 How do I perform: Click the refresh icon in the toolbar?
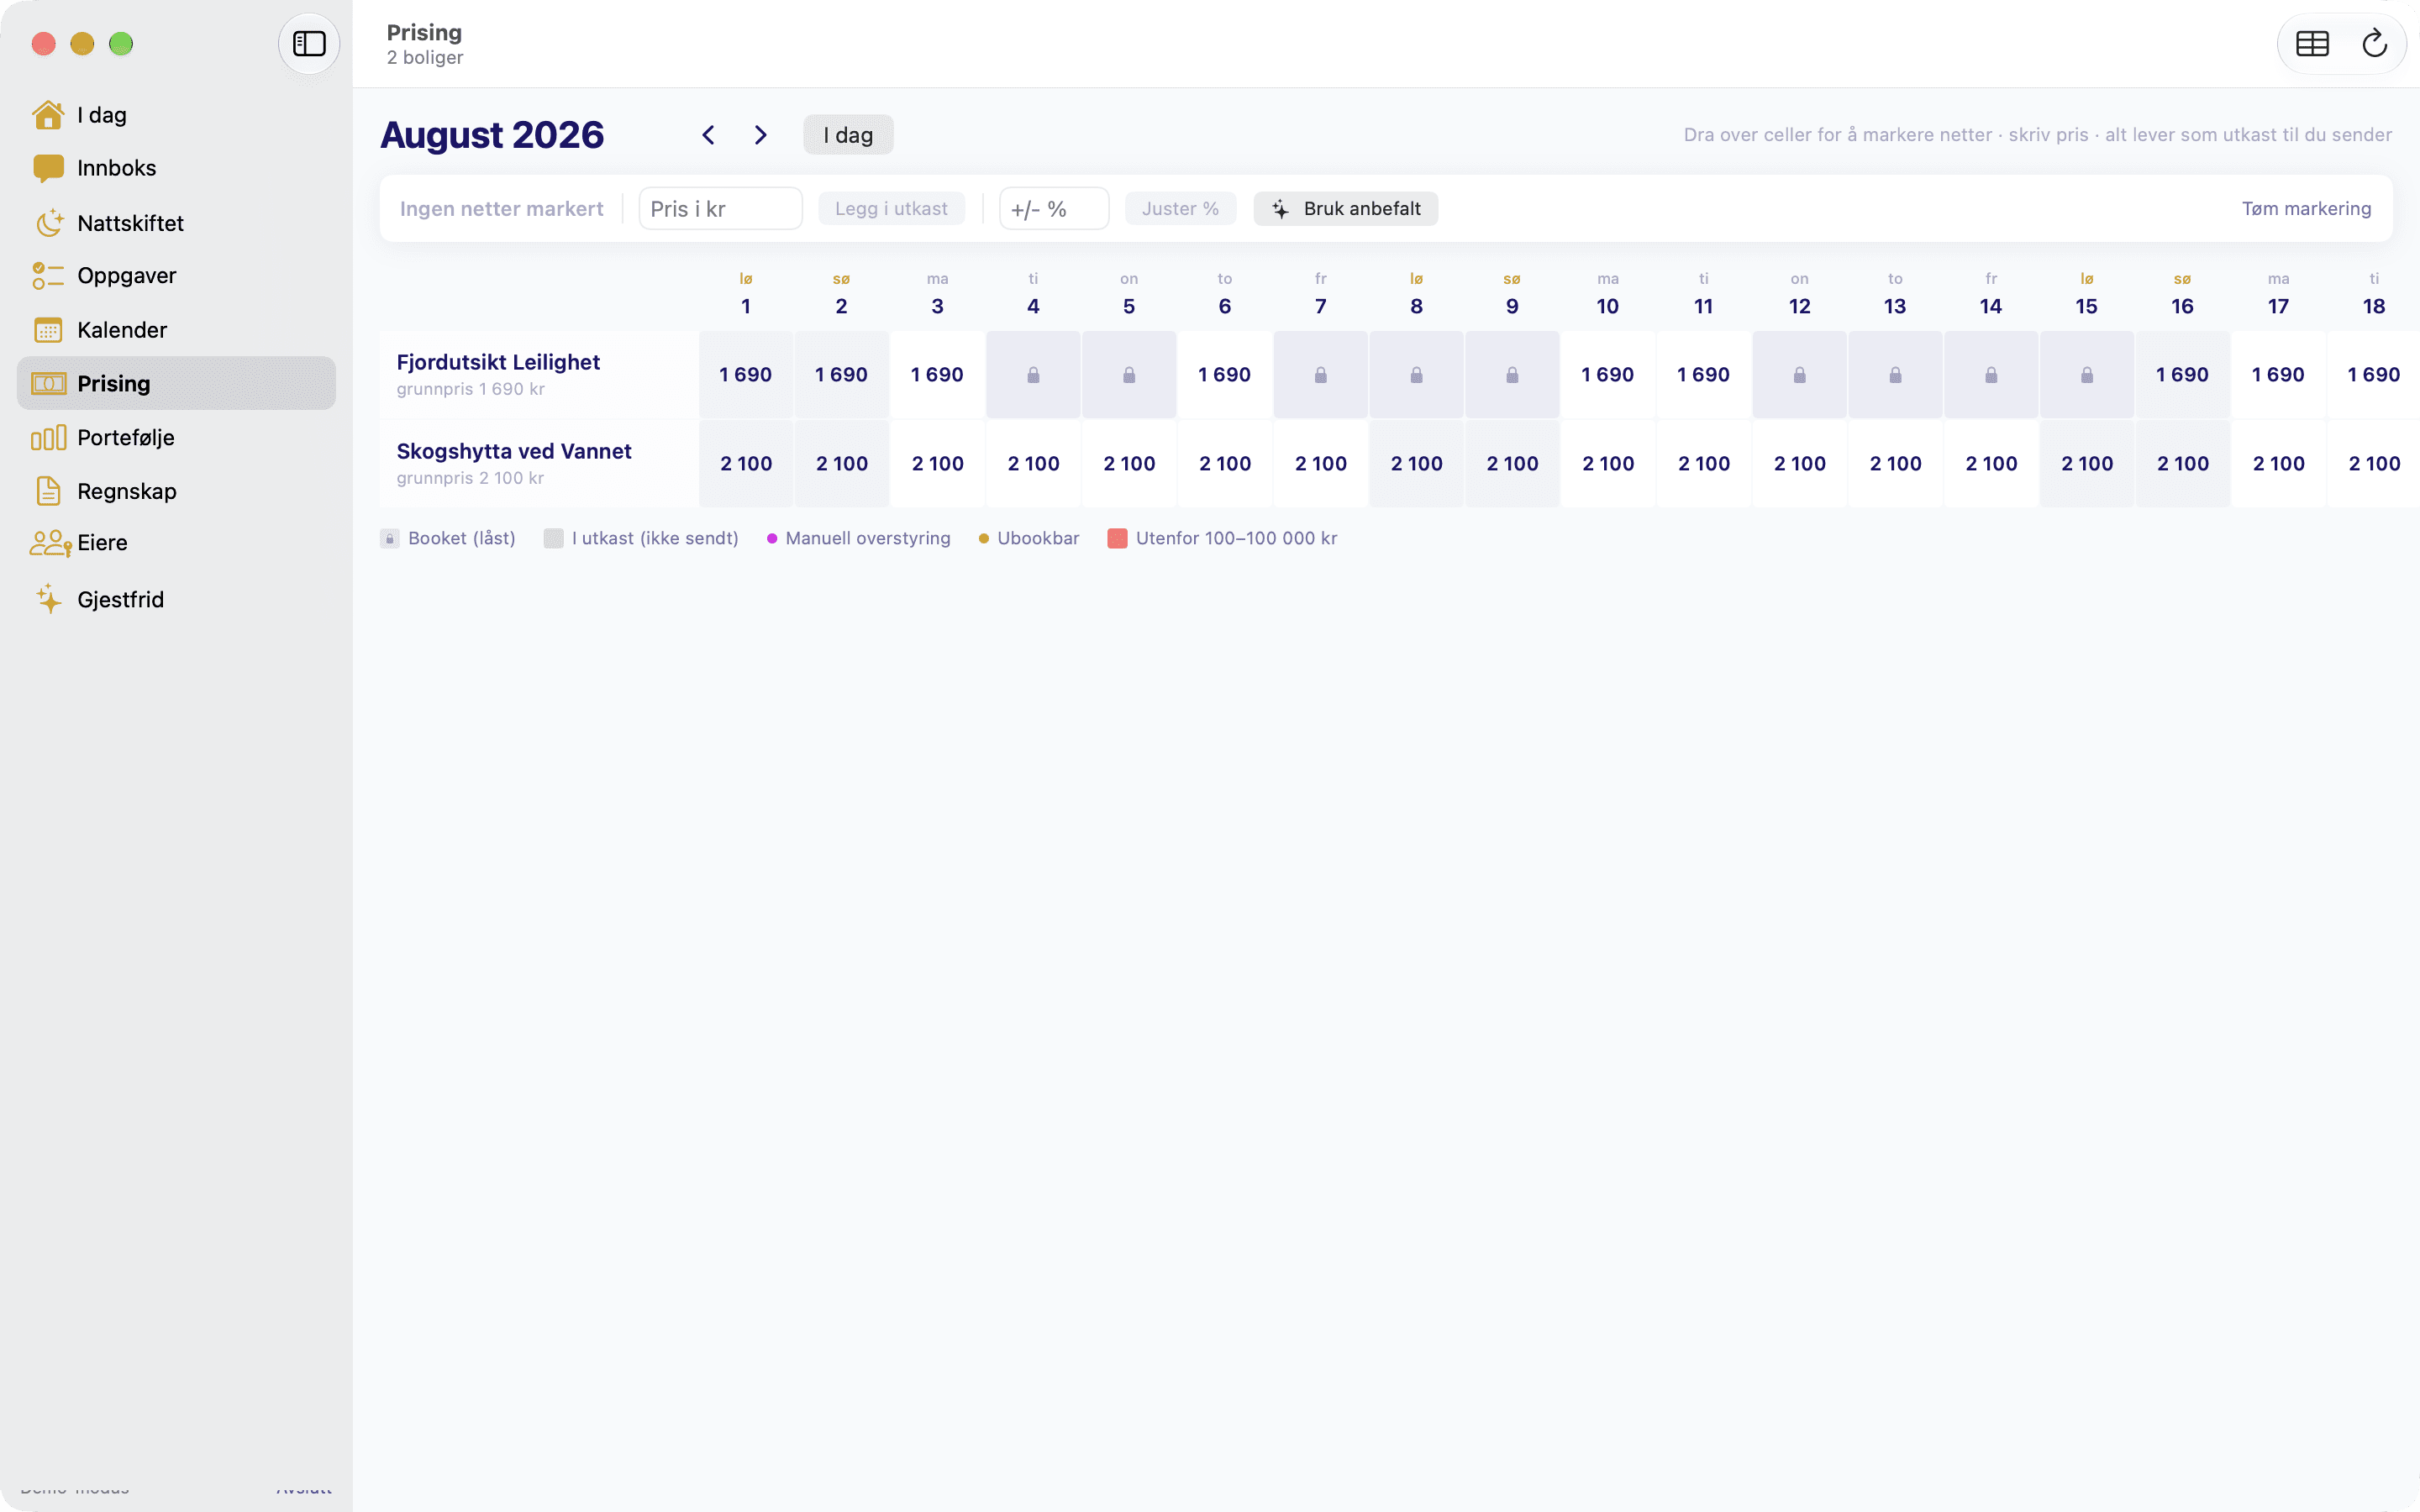(2374, 44)
